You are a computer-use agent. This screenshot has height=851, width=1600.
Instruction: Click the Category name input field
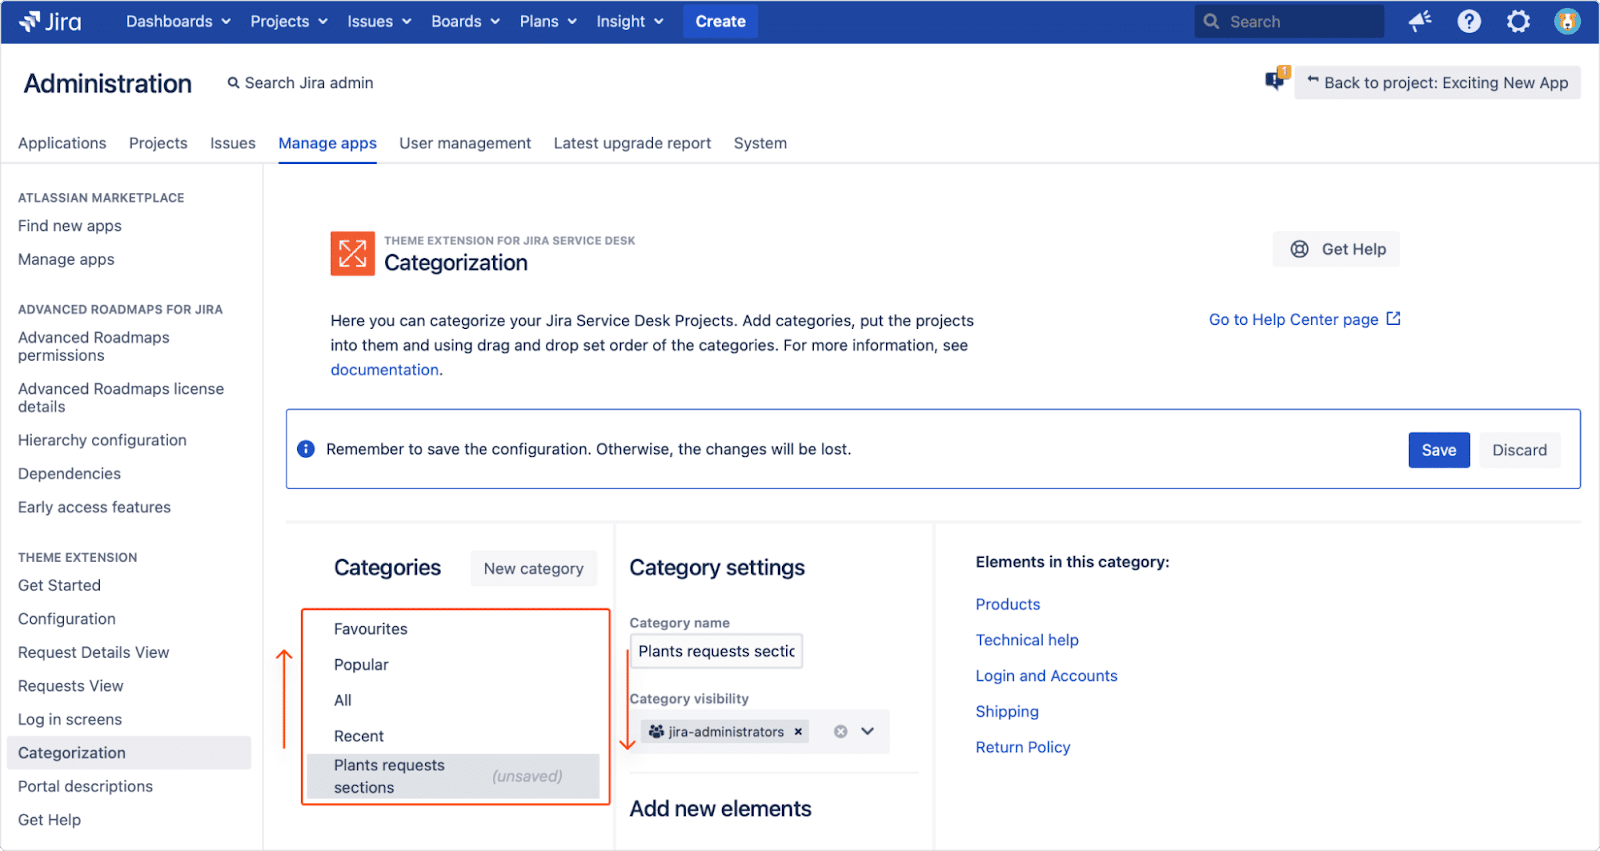point(716,651)
